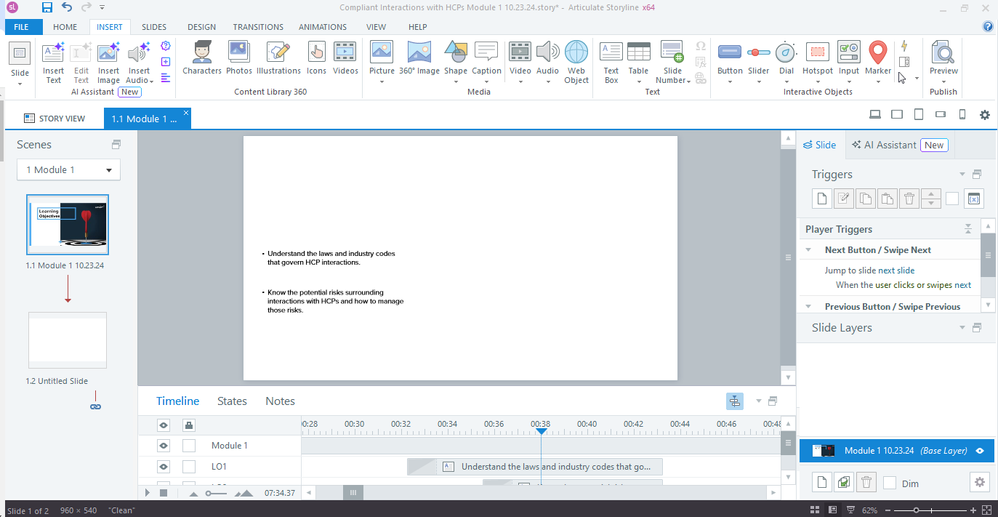
Task: Hide the Module 1 timeline object
Action: [164, 446]
